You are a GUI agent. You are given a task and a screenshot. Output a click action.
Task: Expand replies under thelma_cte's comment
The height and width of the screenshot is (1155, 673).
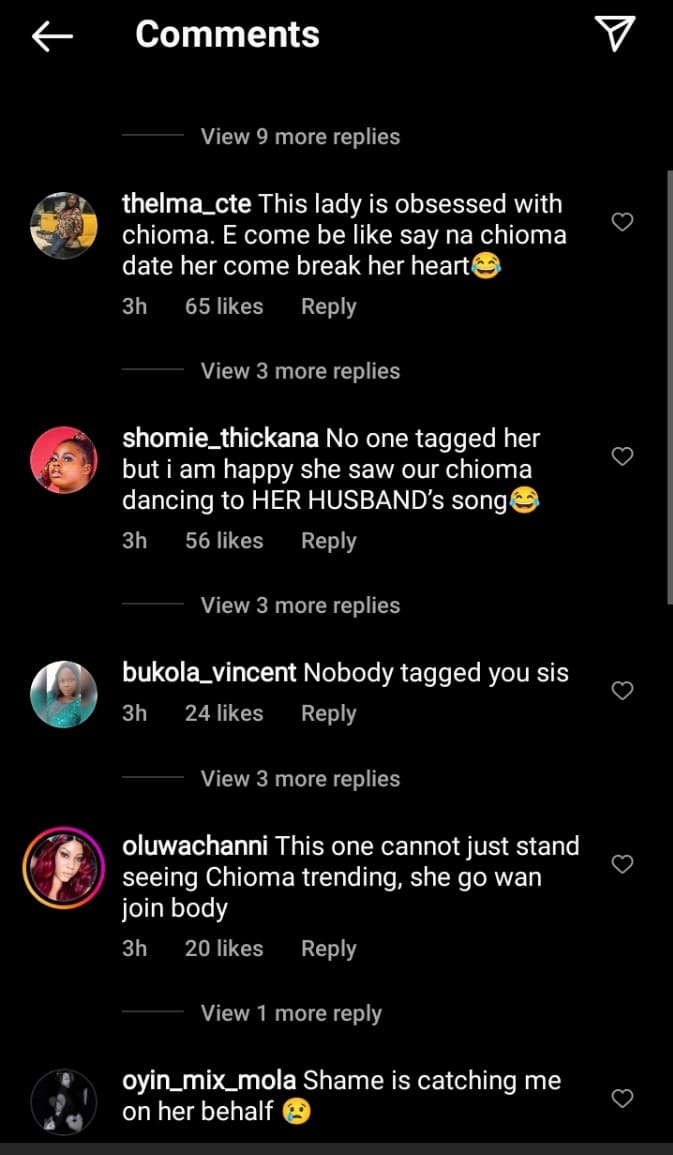300,371
